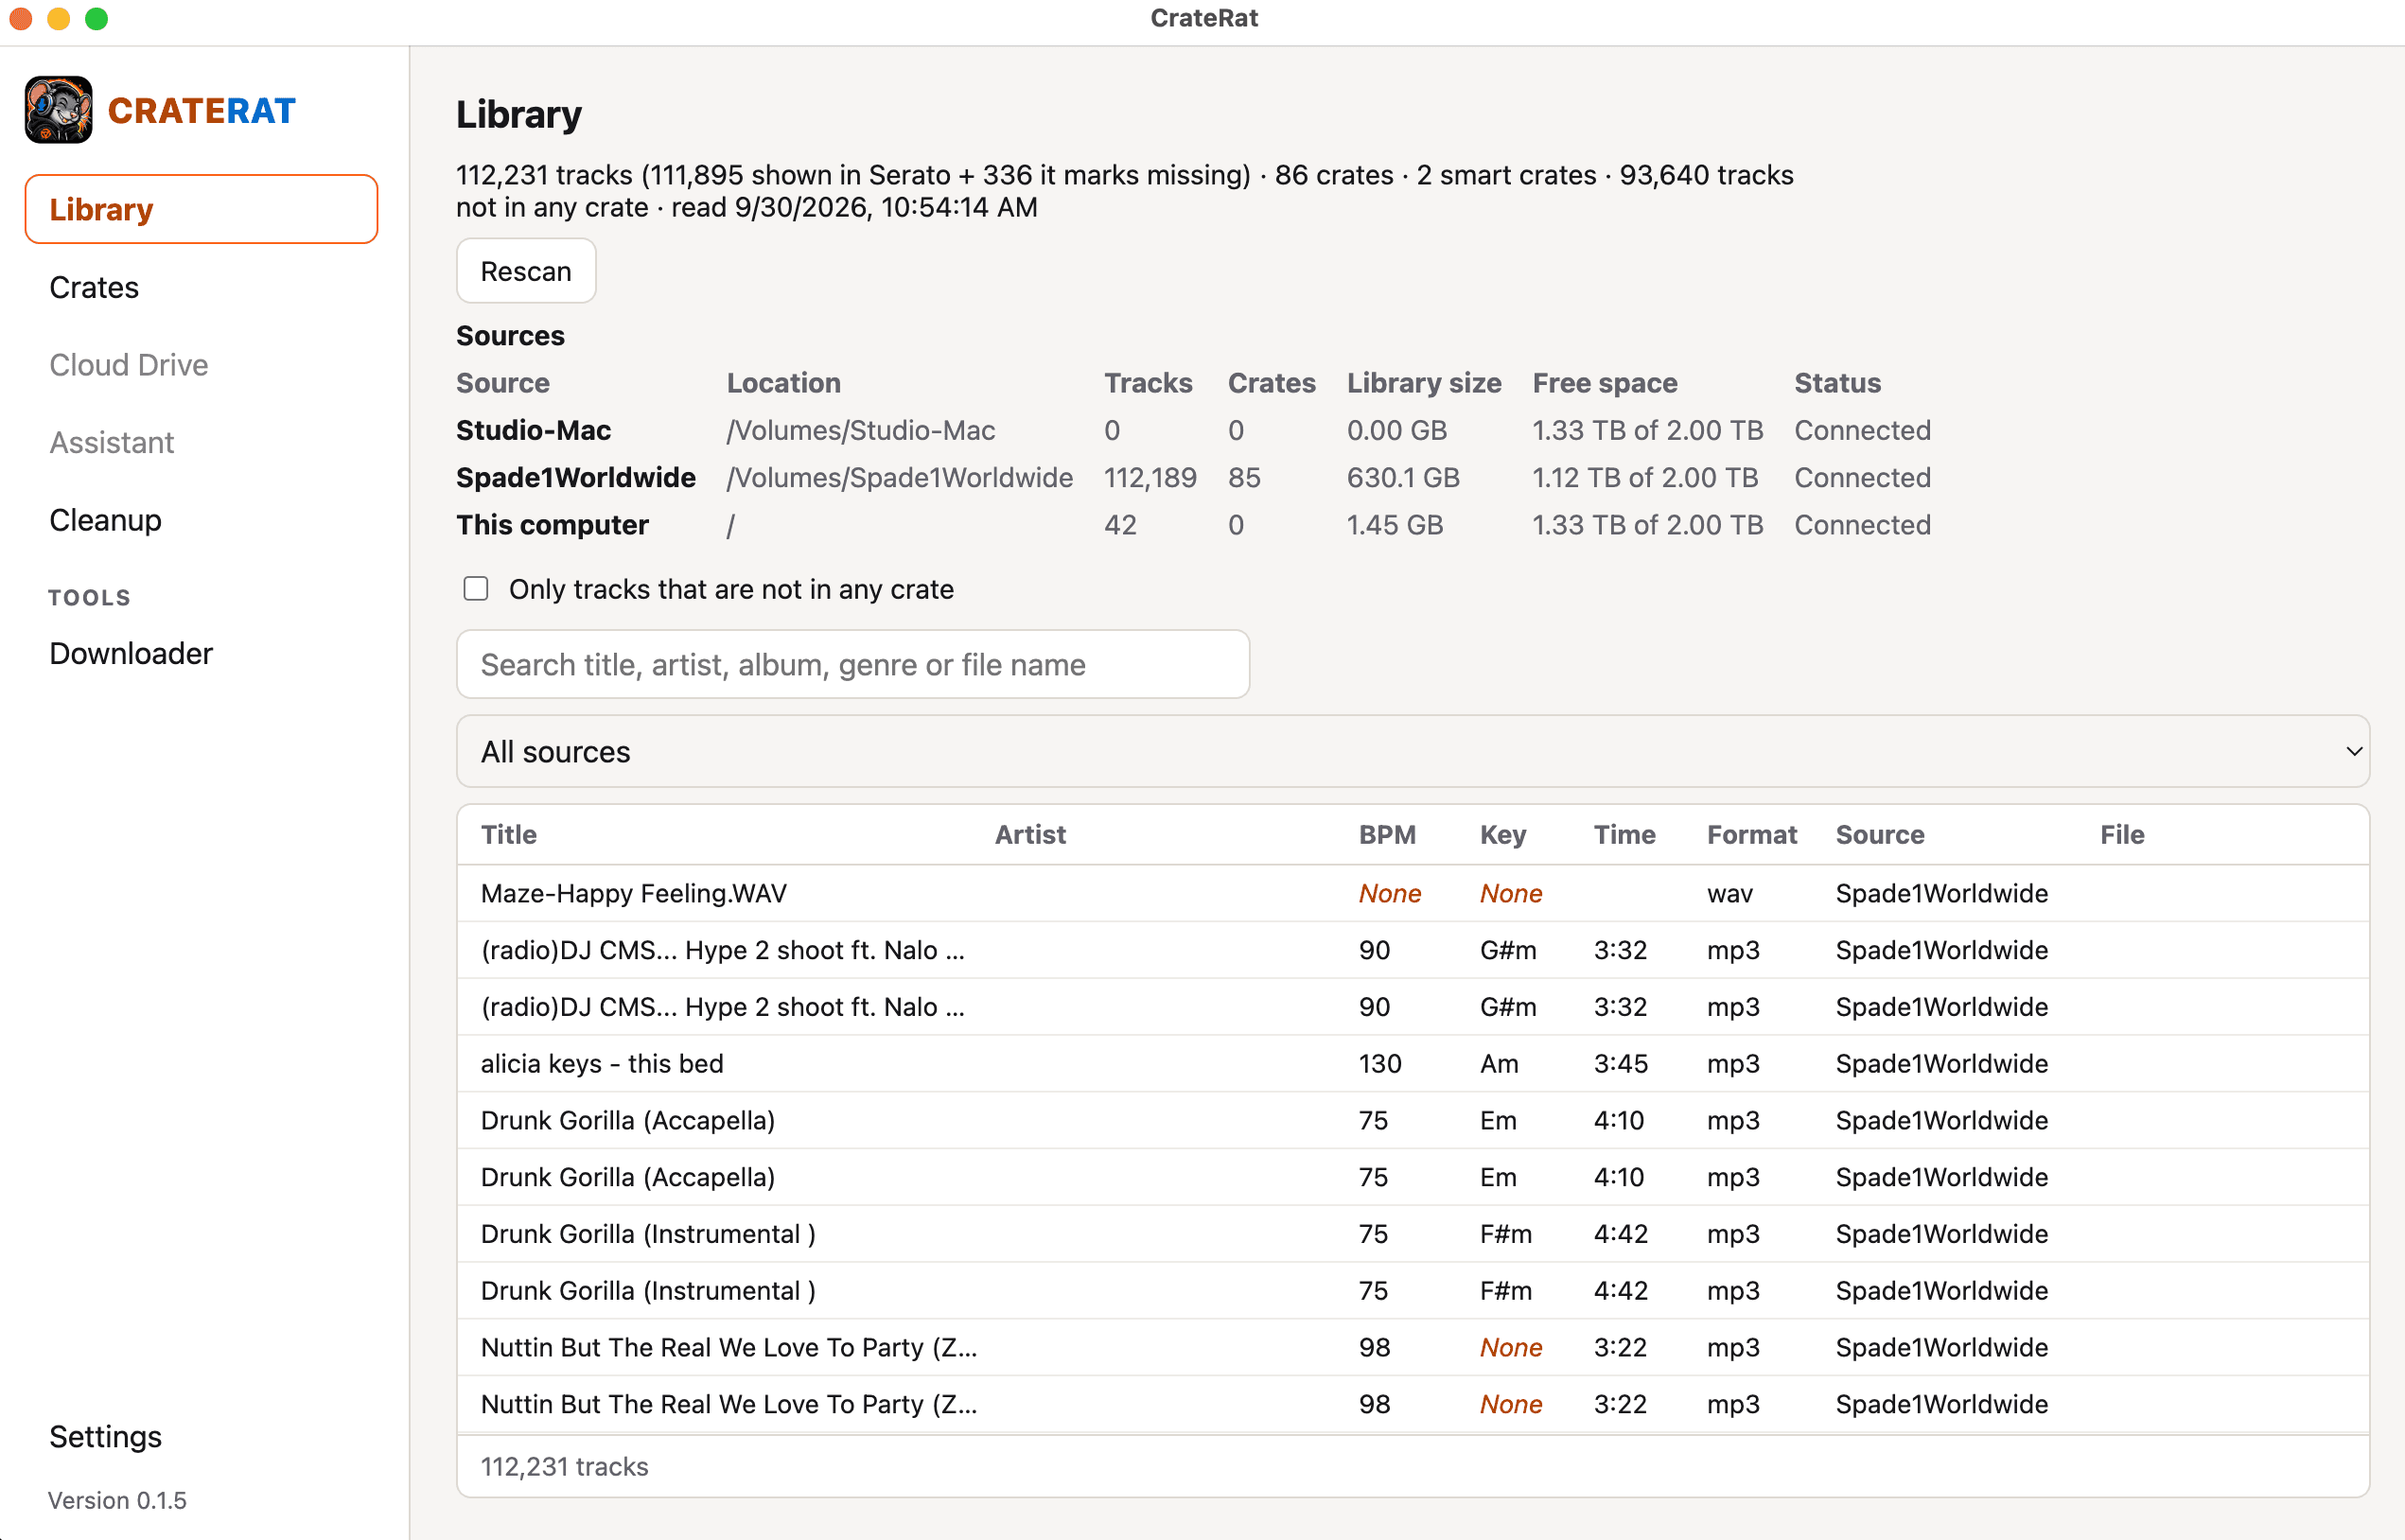
Task: Click the Studio-Mac source row
Action: pyautogui.click(x=1193, y=430)
